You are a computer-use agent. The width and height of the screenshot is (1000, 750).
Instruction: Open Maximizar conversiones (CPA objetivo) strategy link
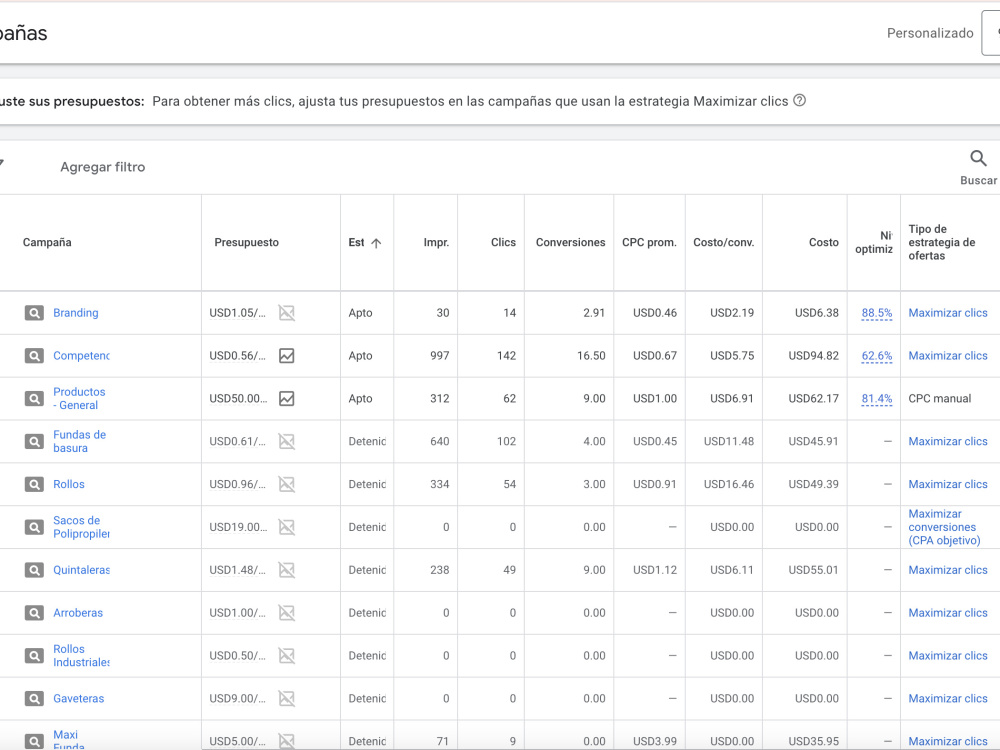click(x=944, y=527)
